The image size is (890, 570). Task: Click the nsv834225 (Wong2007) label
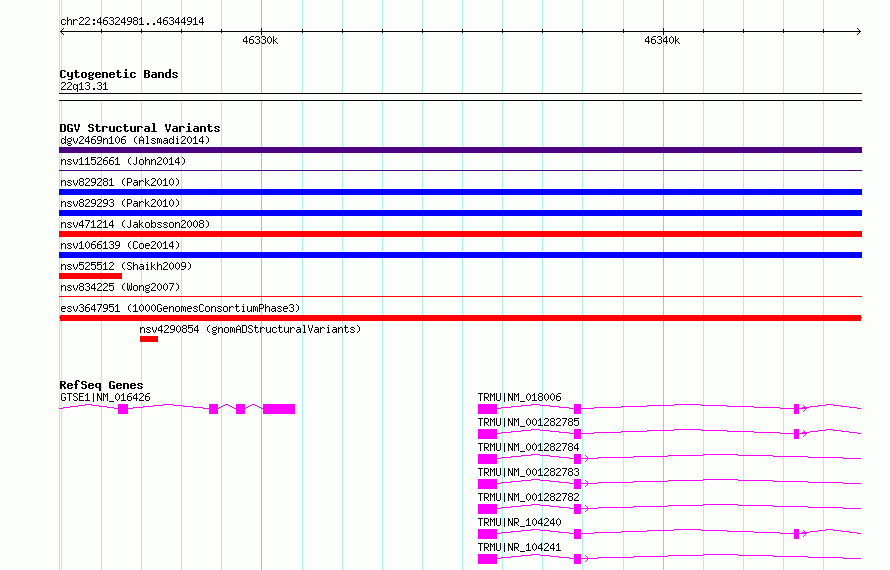coord(120,287)
